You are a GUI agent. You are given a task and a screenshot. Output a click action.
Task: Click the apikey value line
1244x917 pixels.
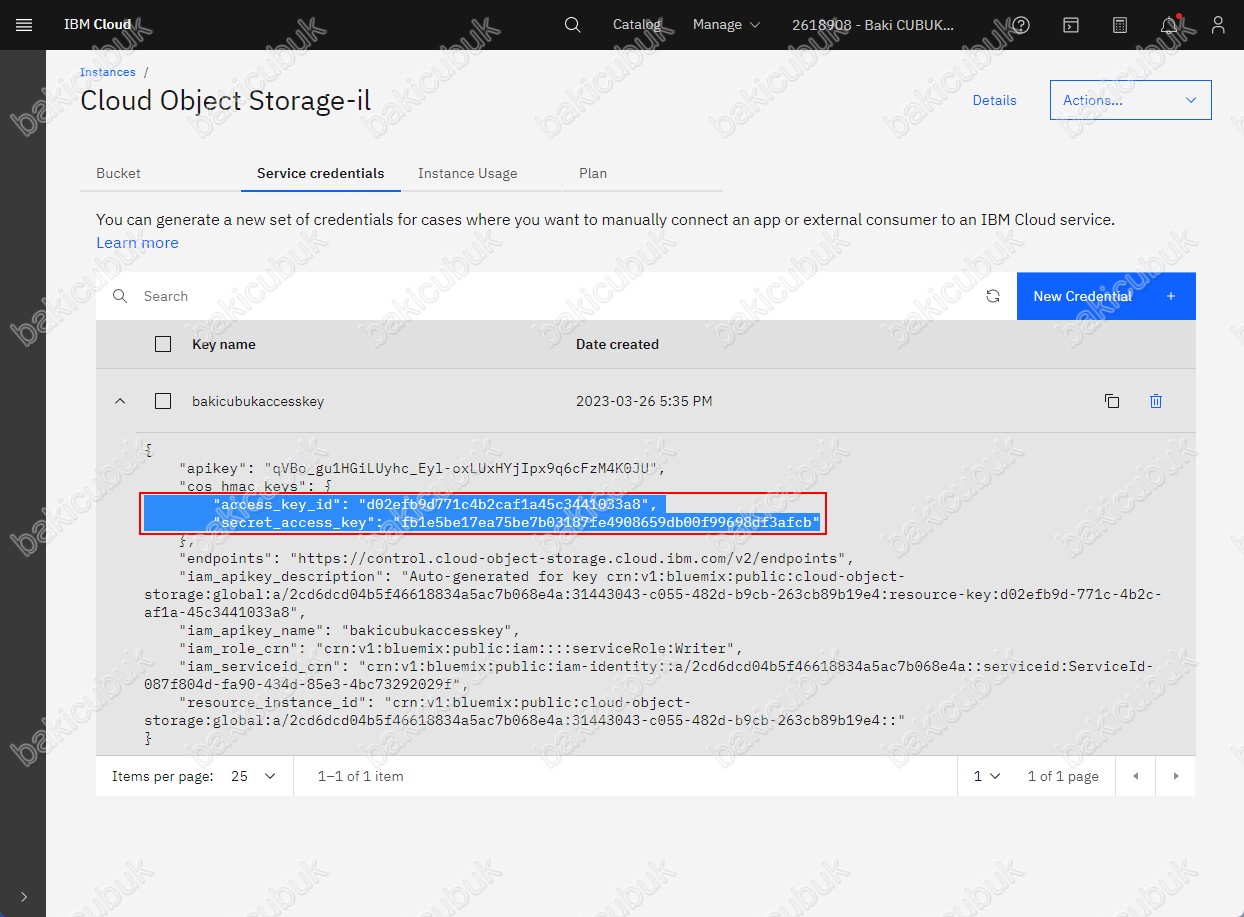[x=421, y=467]
